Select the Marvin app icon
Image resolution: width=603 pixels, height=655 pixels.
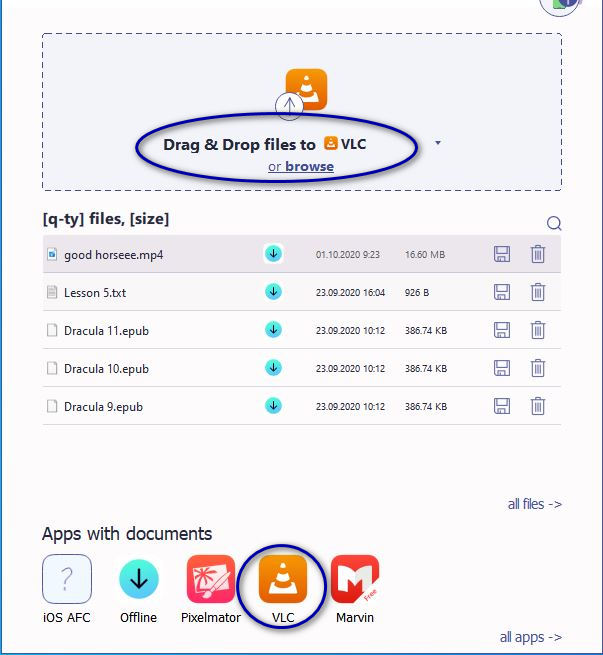coord(355,579)
